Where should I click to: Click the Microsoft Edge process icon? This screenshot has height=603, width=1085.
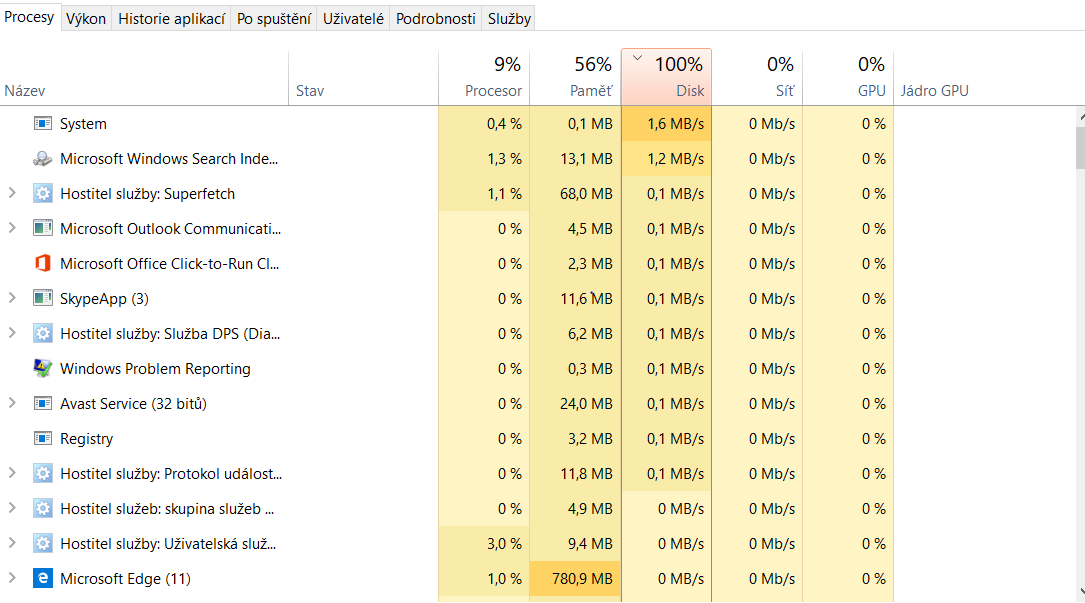click(x=42, y=579)
